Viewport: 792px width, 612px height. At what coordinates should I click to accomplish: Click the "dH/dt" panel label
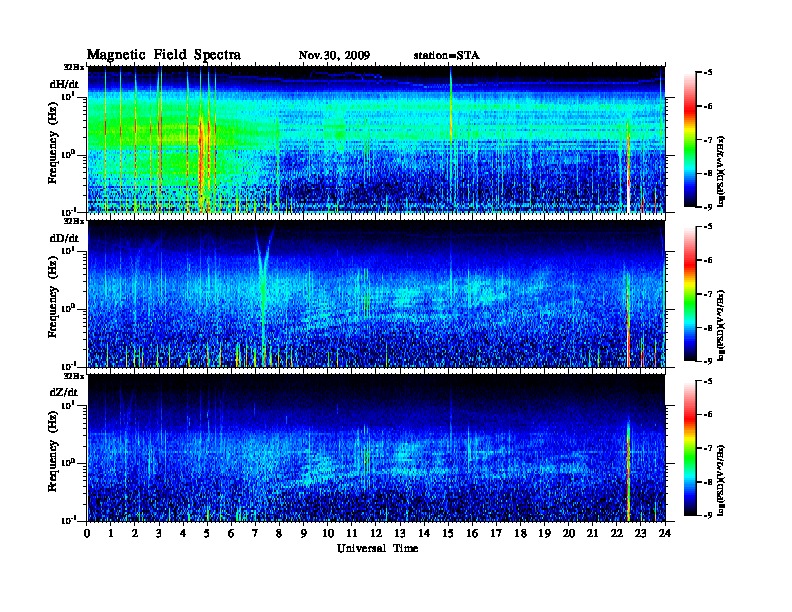click(x=64, y=84)
